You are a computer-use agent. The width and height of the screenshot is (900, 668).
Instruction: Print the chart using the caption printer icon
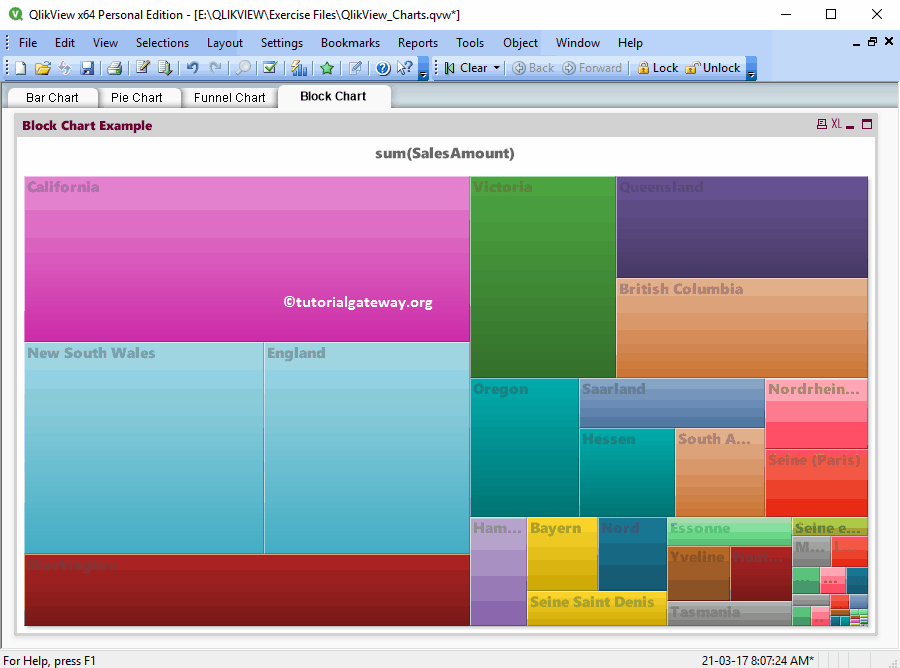pos(821,123)
